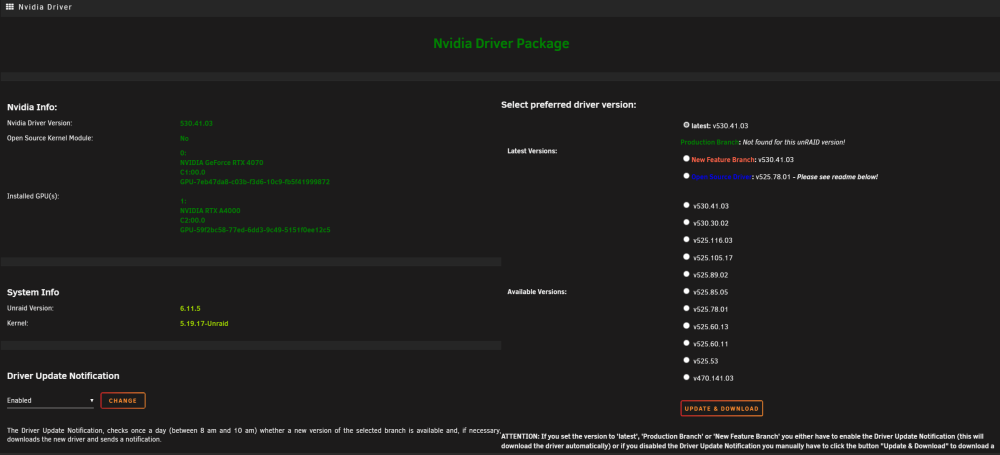Click the 'NVIDIA RTX A4000' text
Image resolution: width=1000 pixels, height=455 pixels.
click(x=210, y=211)
